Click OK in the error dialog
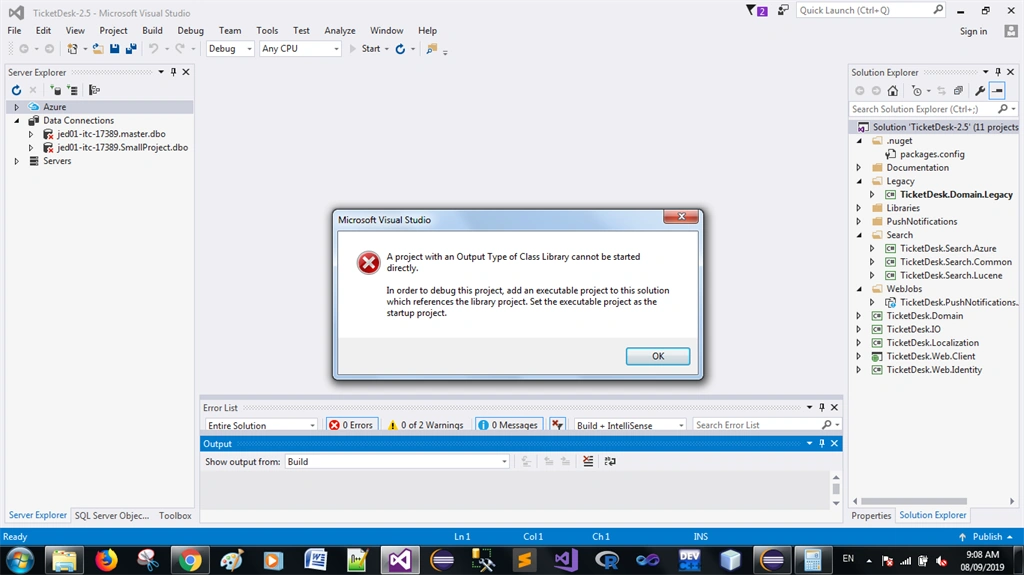This screenshot has height=575, width=1024. coord(658,356)
